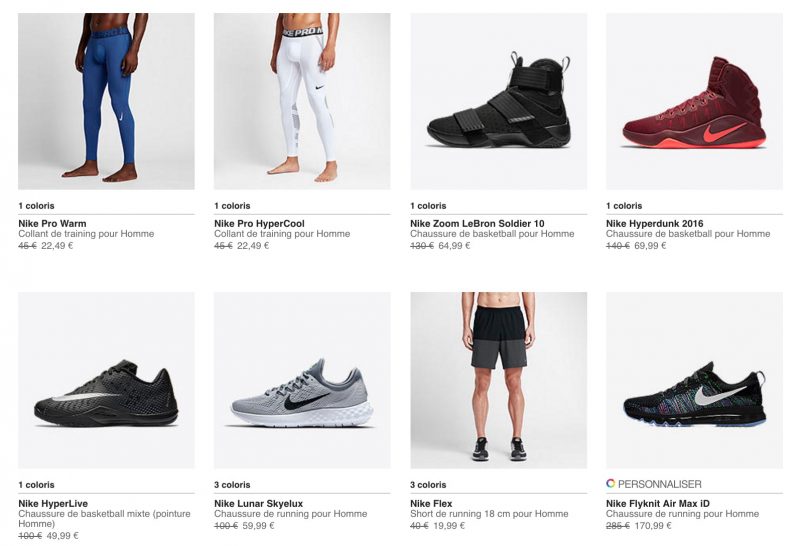View the Nike Flex running shorts photo
This screenshot has width=800, height=546.
[498, 380]
